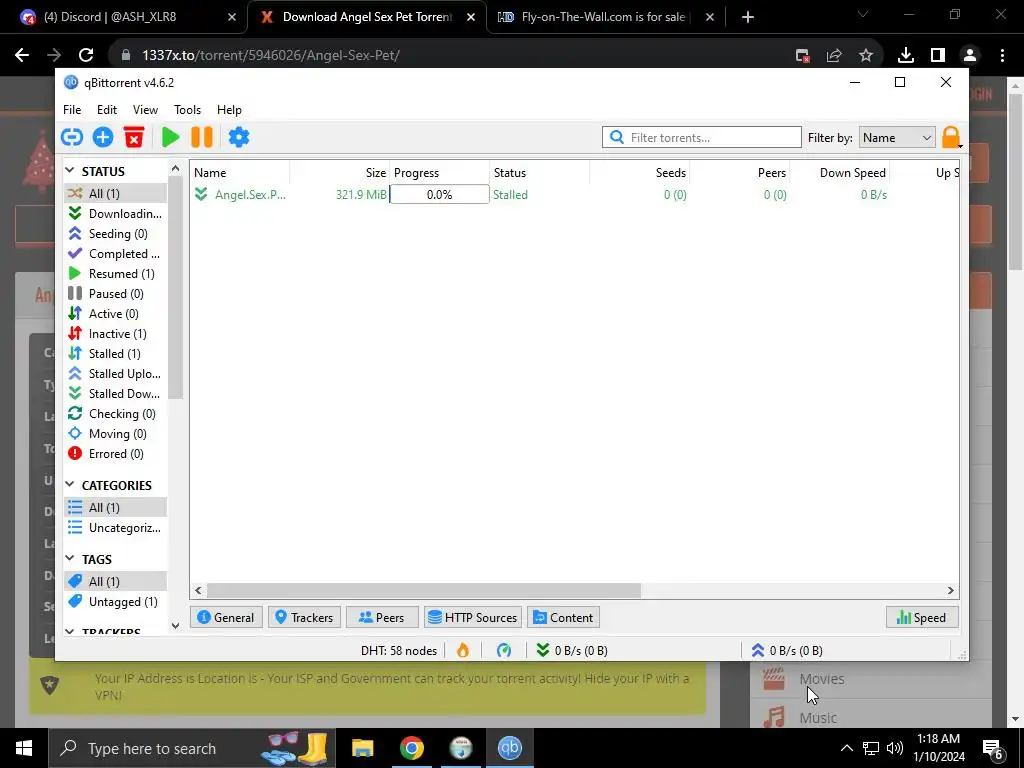Bookmark page with Chrome star icon
The height and width of the screenshot is (768, 1024).
pos(866,56)
